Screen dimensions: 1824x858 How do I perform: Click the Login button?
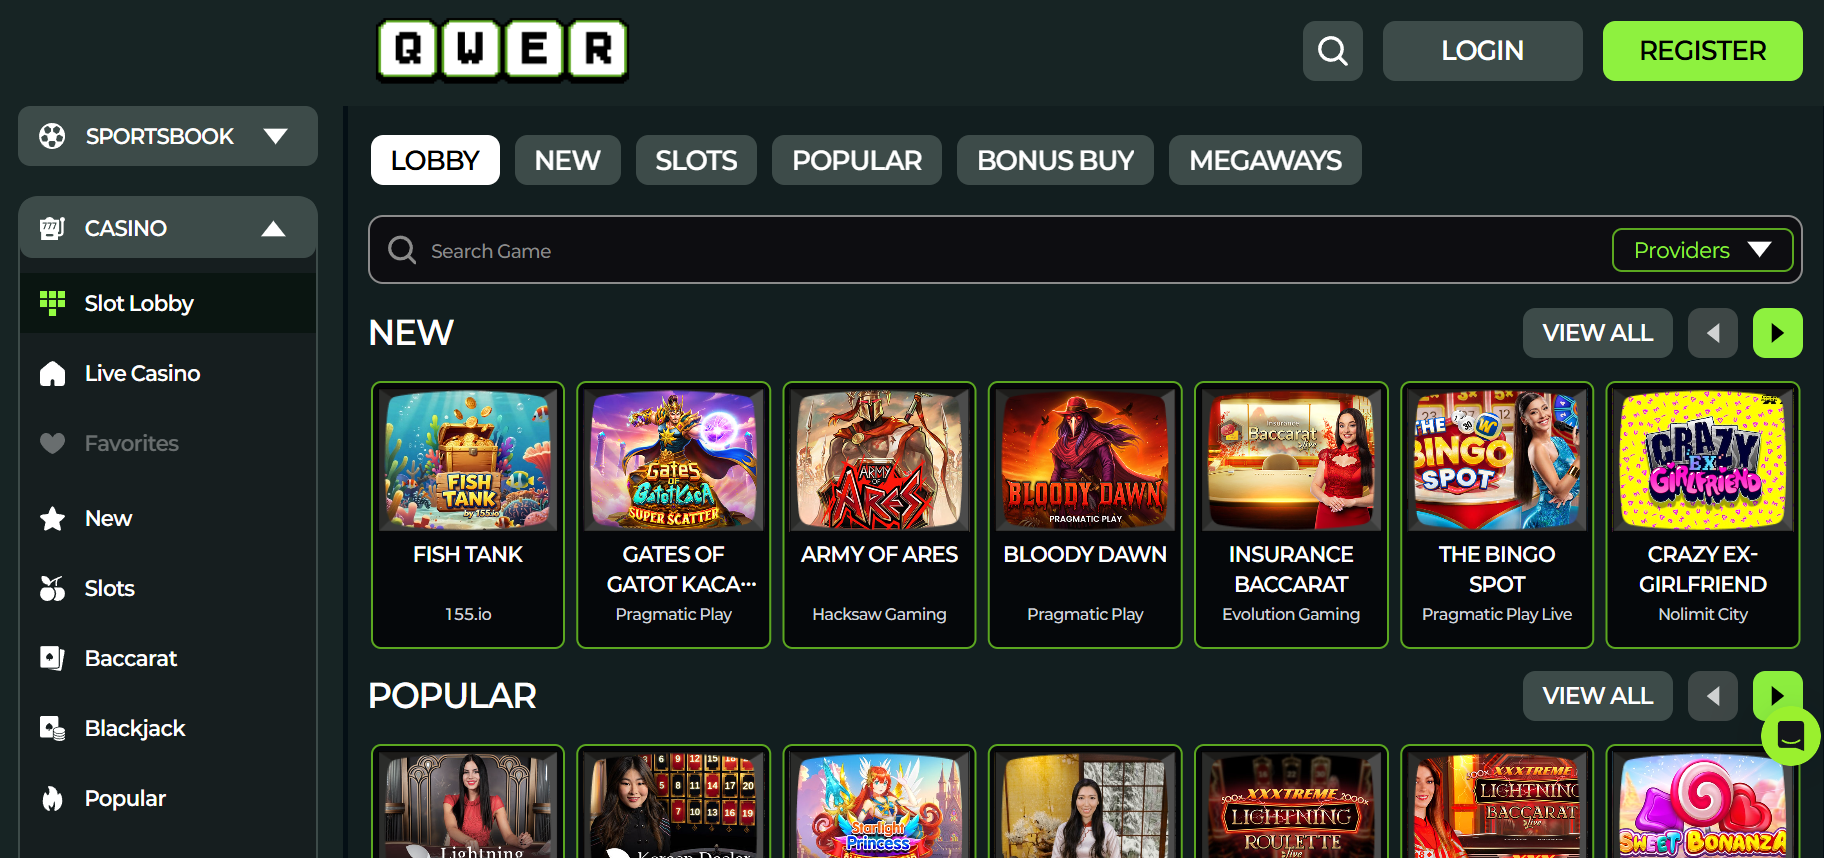click(1482, 51)
